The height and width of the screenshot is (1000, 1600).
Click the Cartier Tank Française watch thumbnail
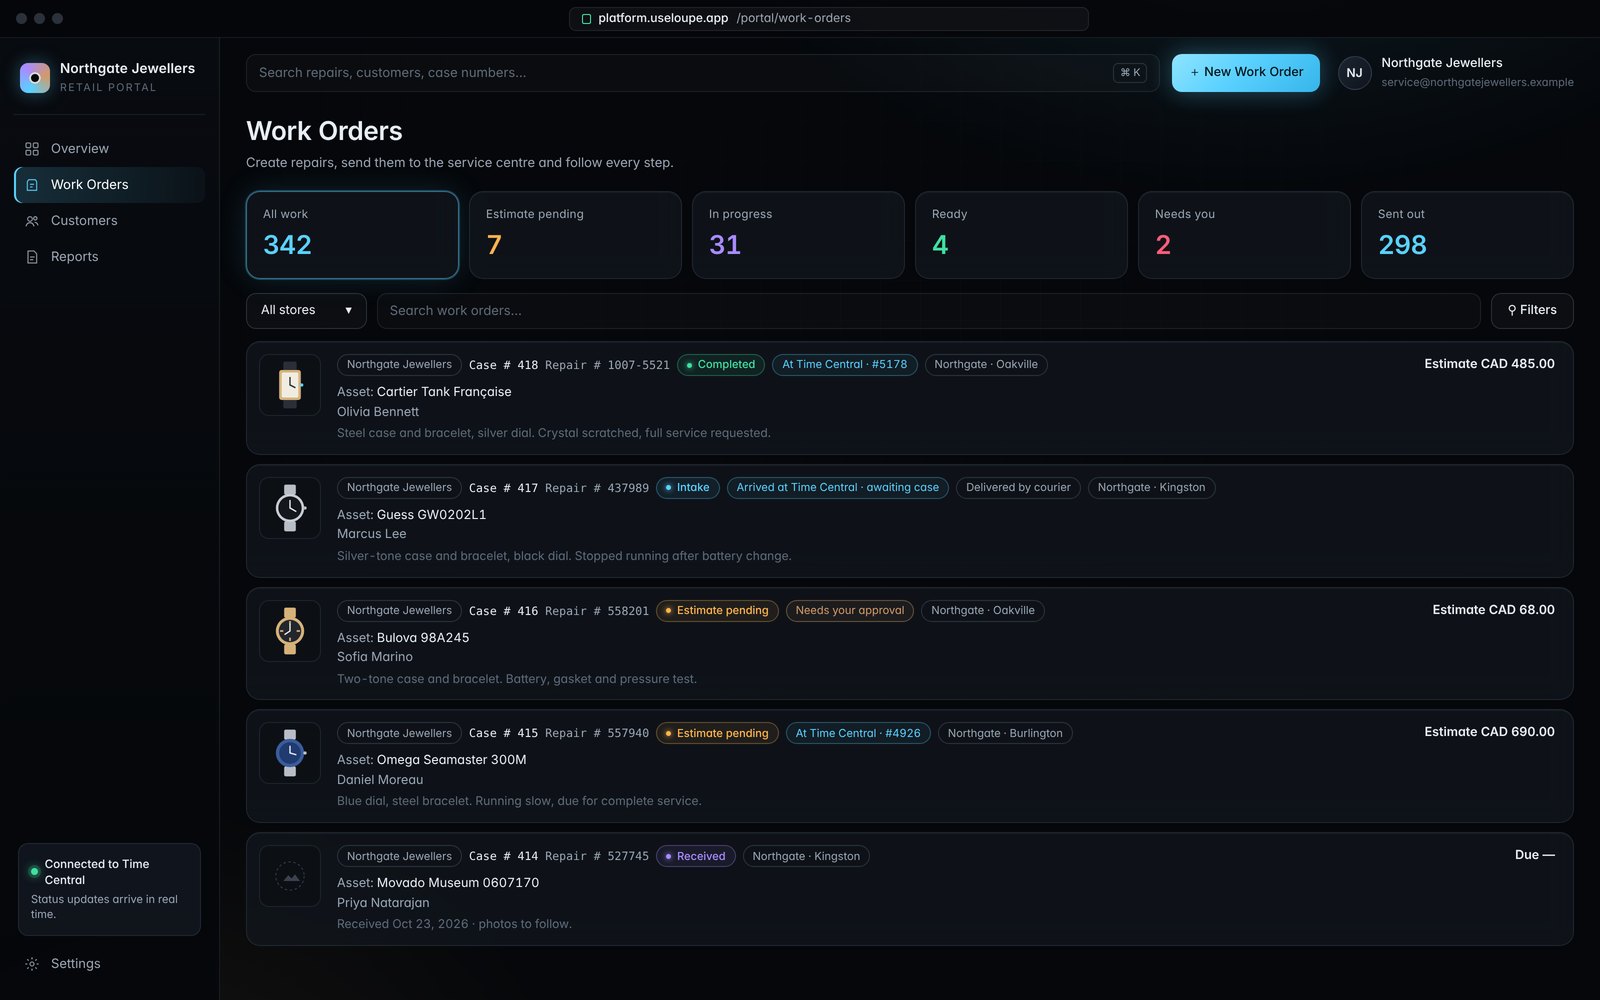click(290, 385)
